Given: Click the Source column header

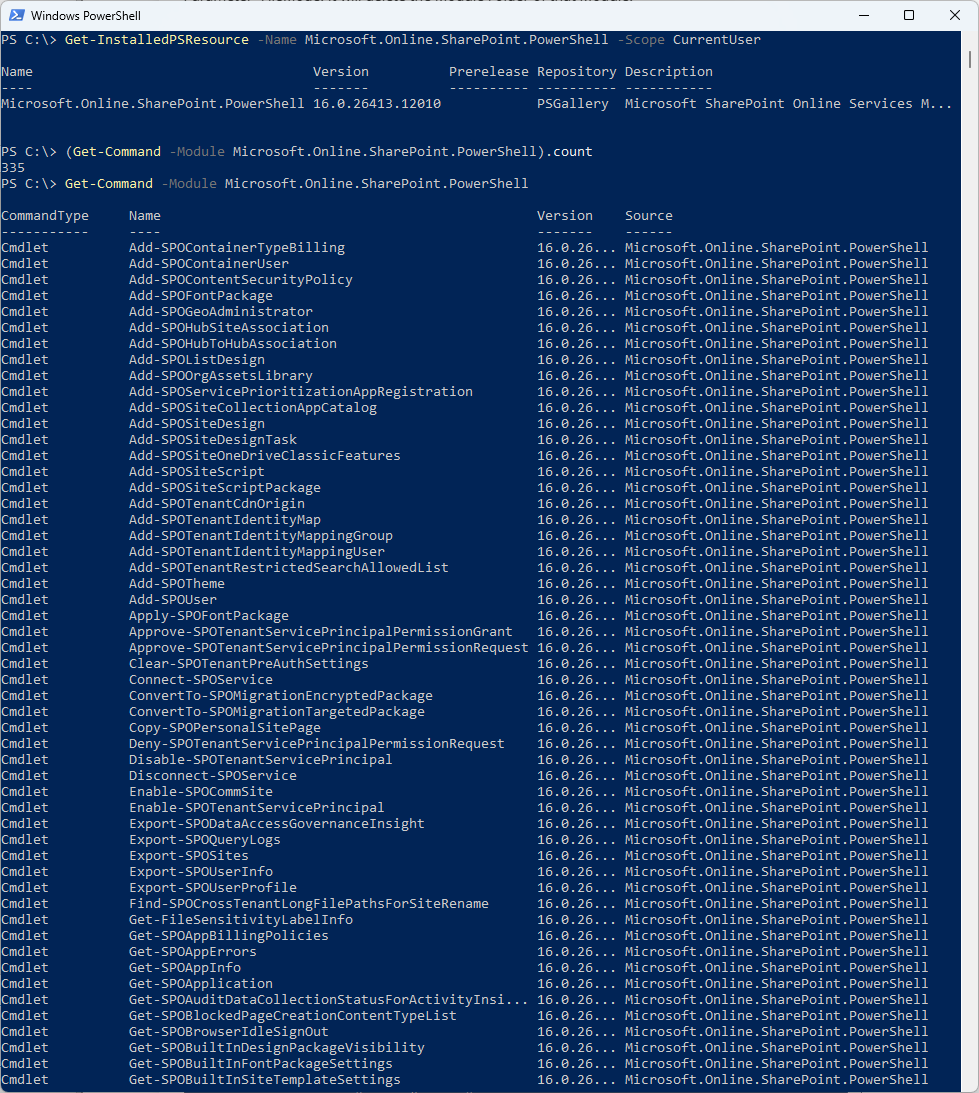Looking at the screenshot, I should (648, 216).
